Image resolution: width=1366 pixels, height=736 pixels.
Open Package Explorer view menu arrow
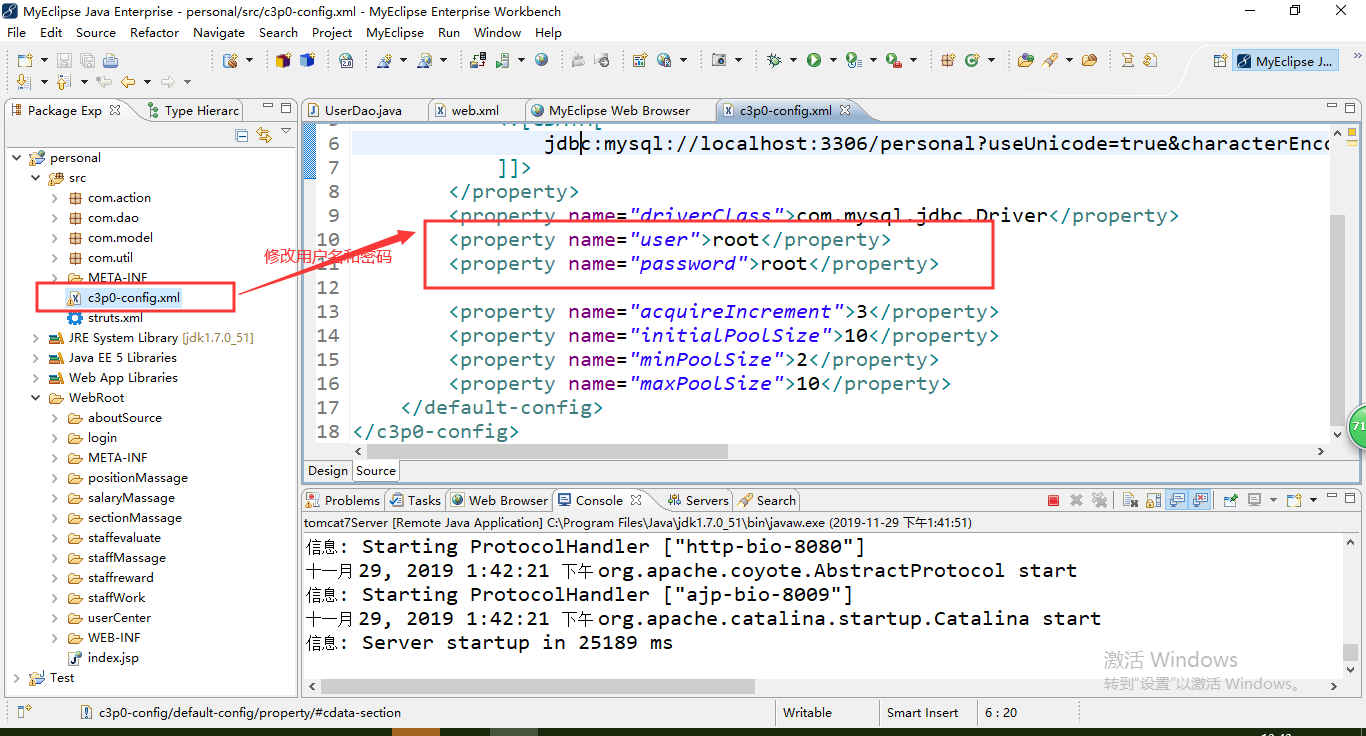286,132
